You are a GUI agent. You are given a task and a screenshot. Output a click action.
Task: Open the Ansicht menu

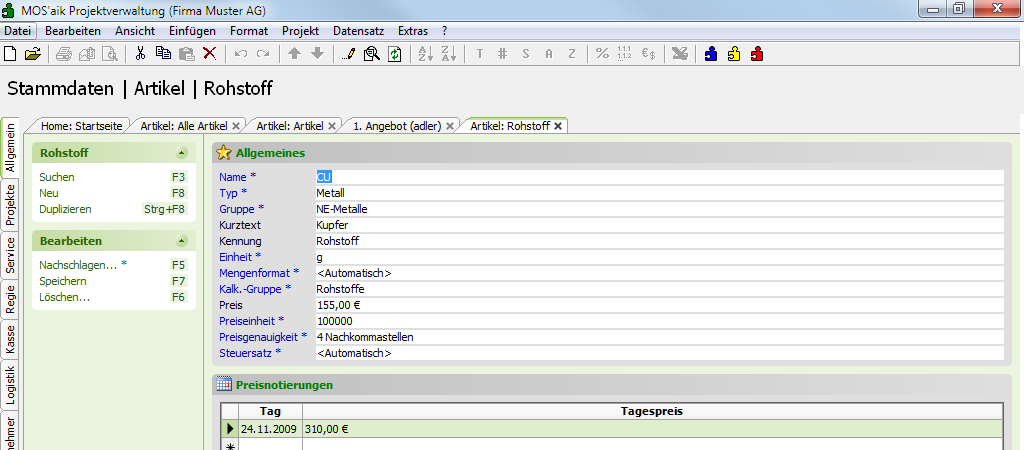[x=135, y=31]
